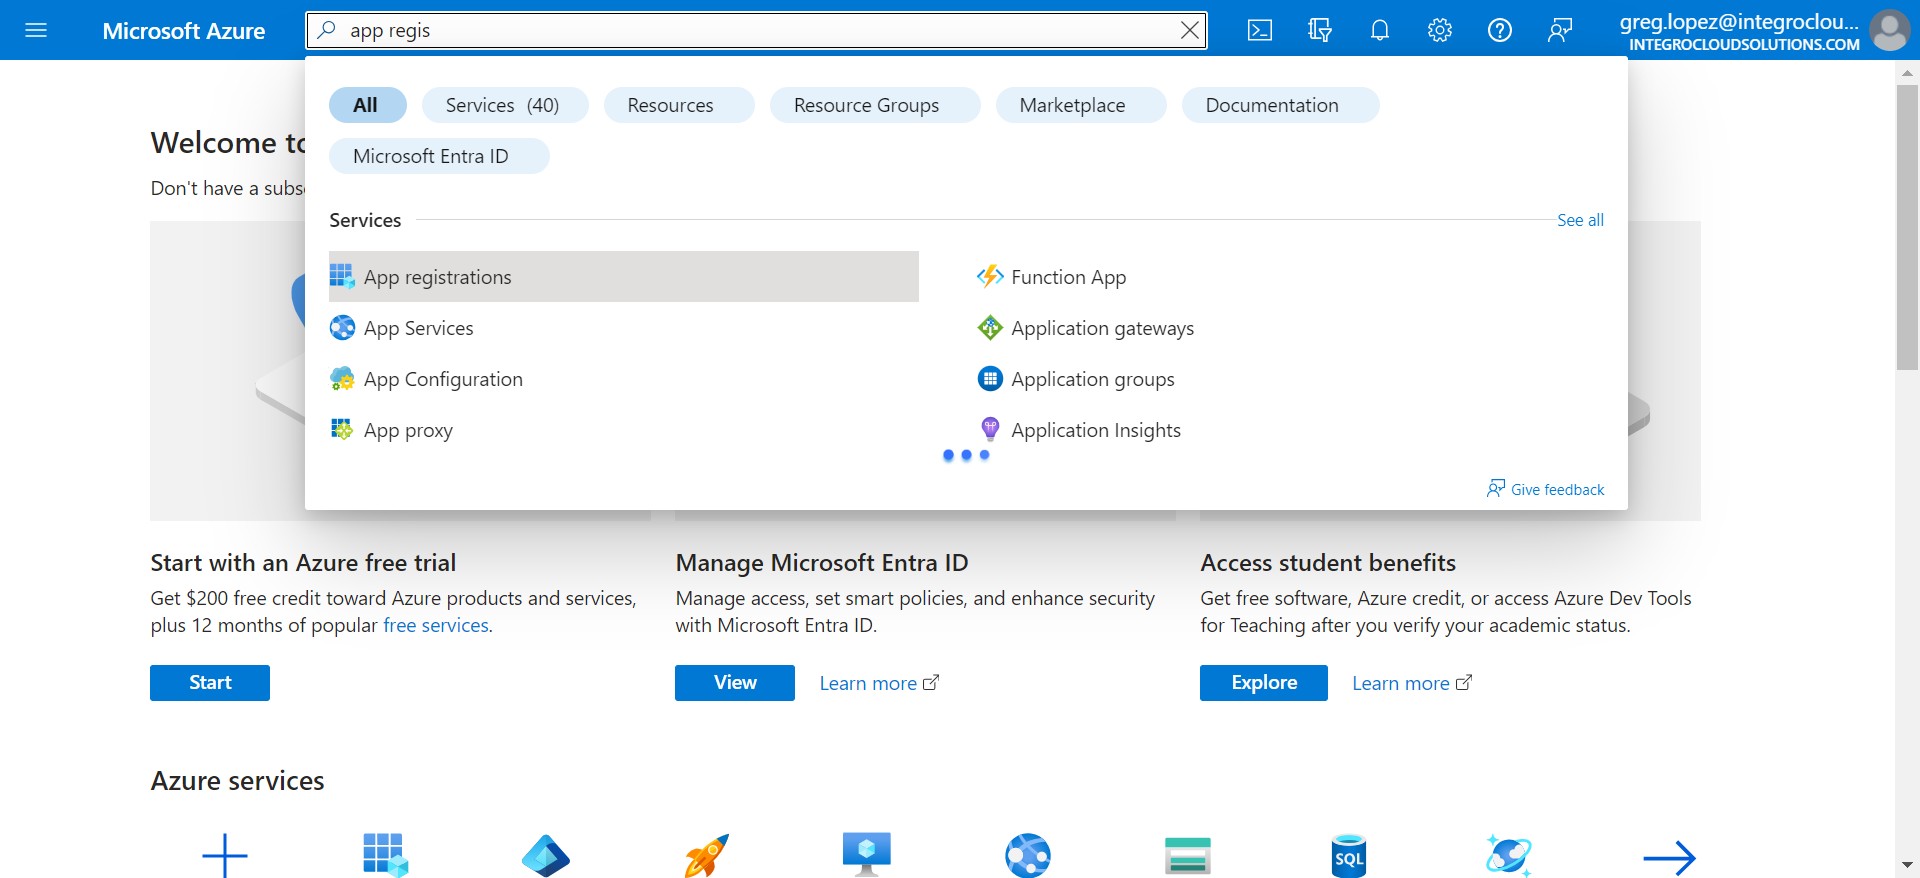Click the App Services icon in results

tap(342, 327)
